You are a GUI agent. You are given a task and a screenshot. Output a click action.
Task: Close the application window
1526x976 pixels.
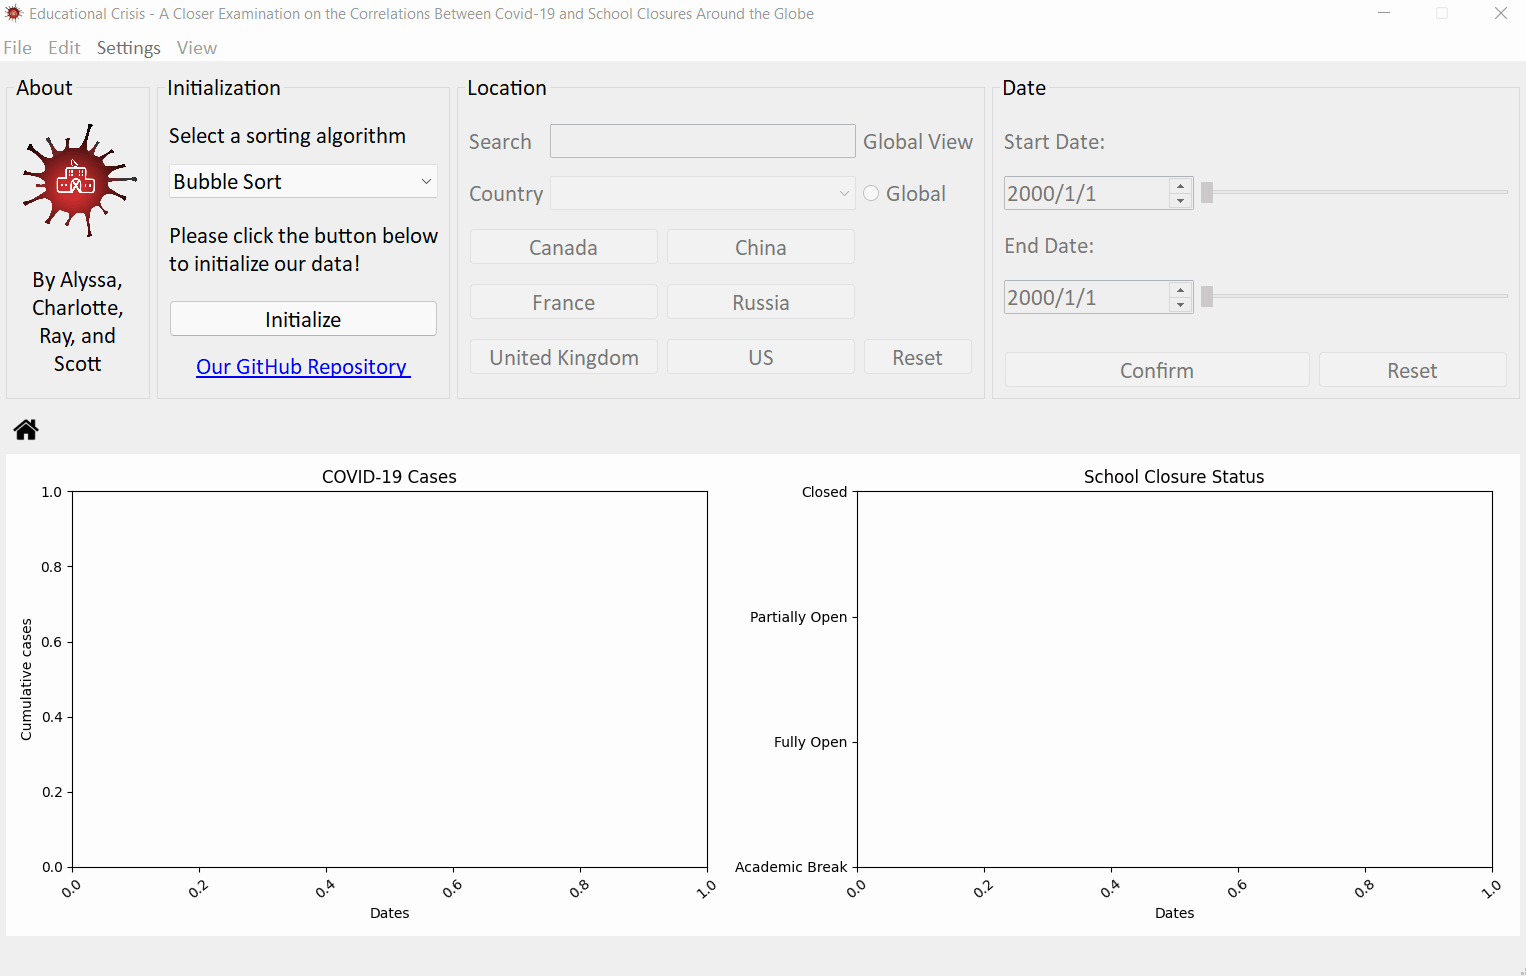[x=1501, y=13]
